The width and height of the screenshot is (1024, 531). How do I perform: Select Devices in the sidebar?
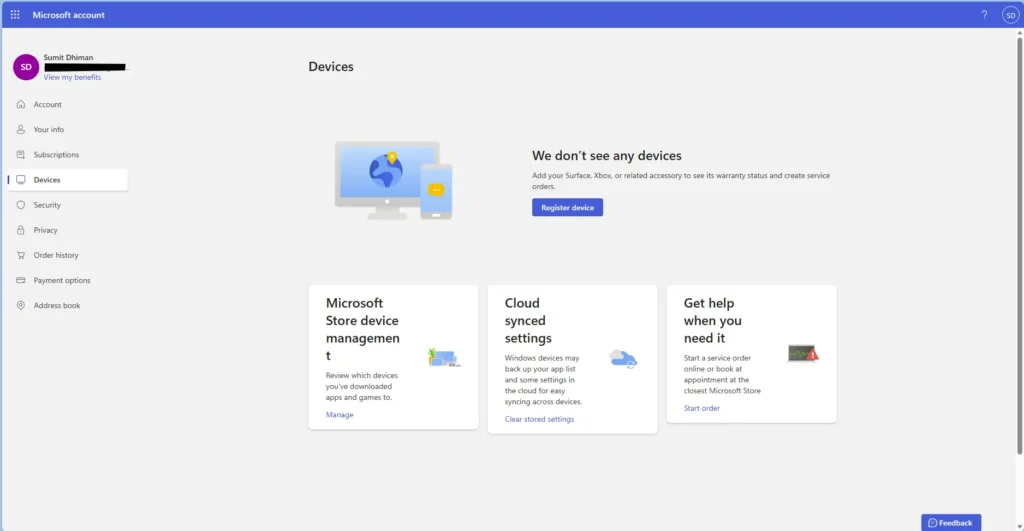[47, 180]
